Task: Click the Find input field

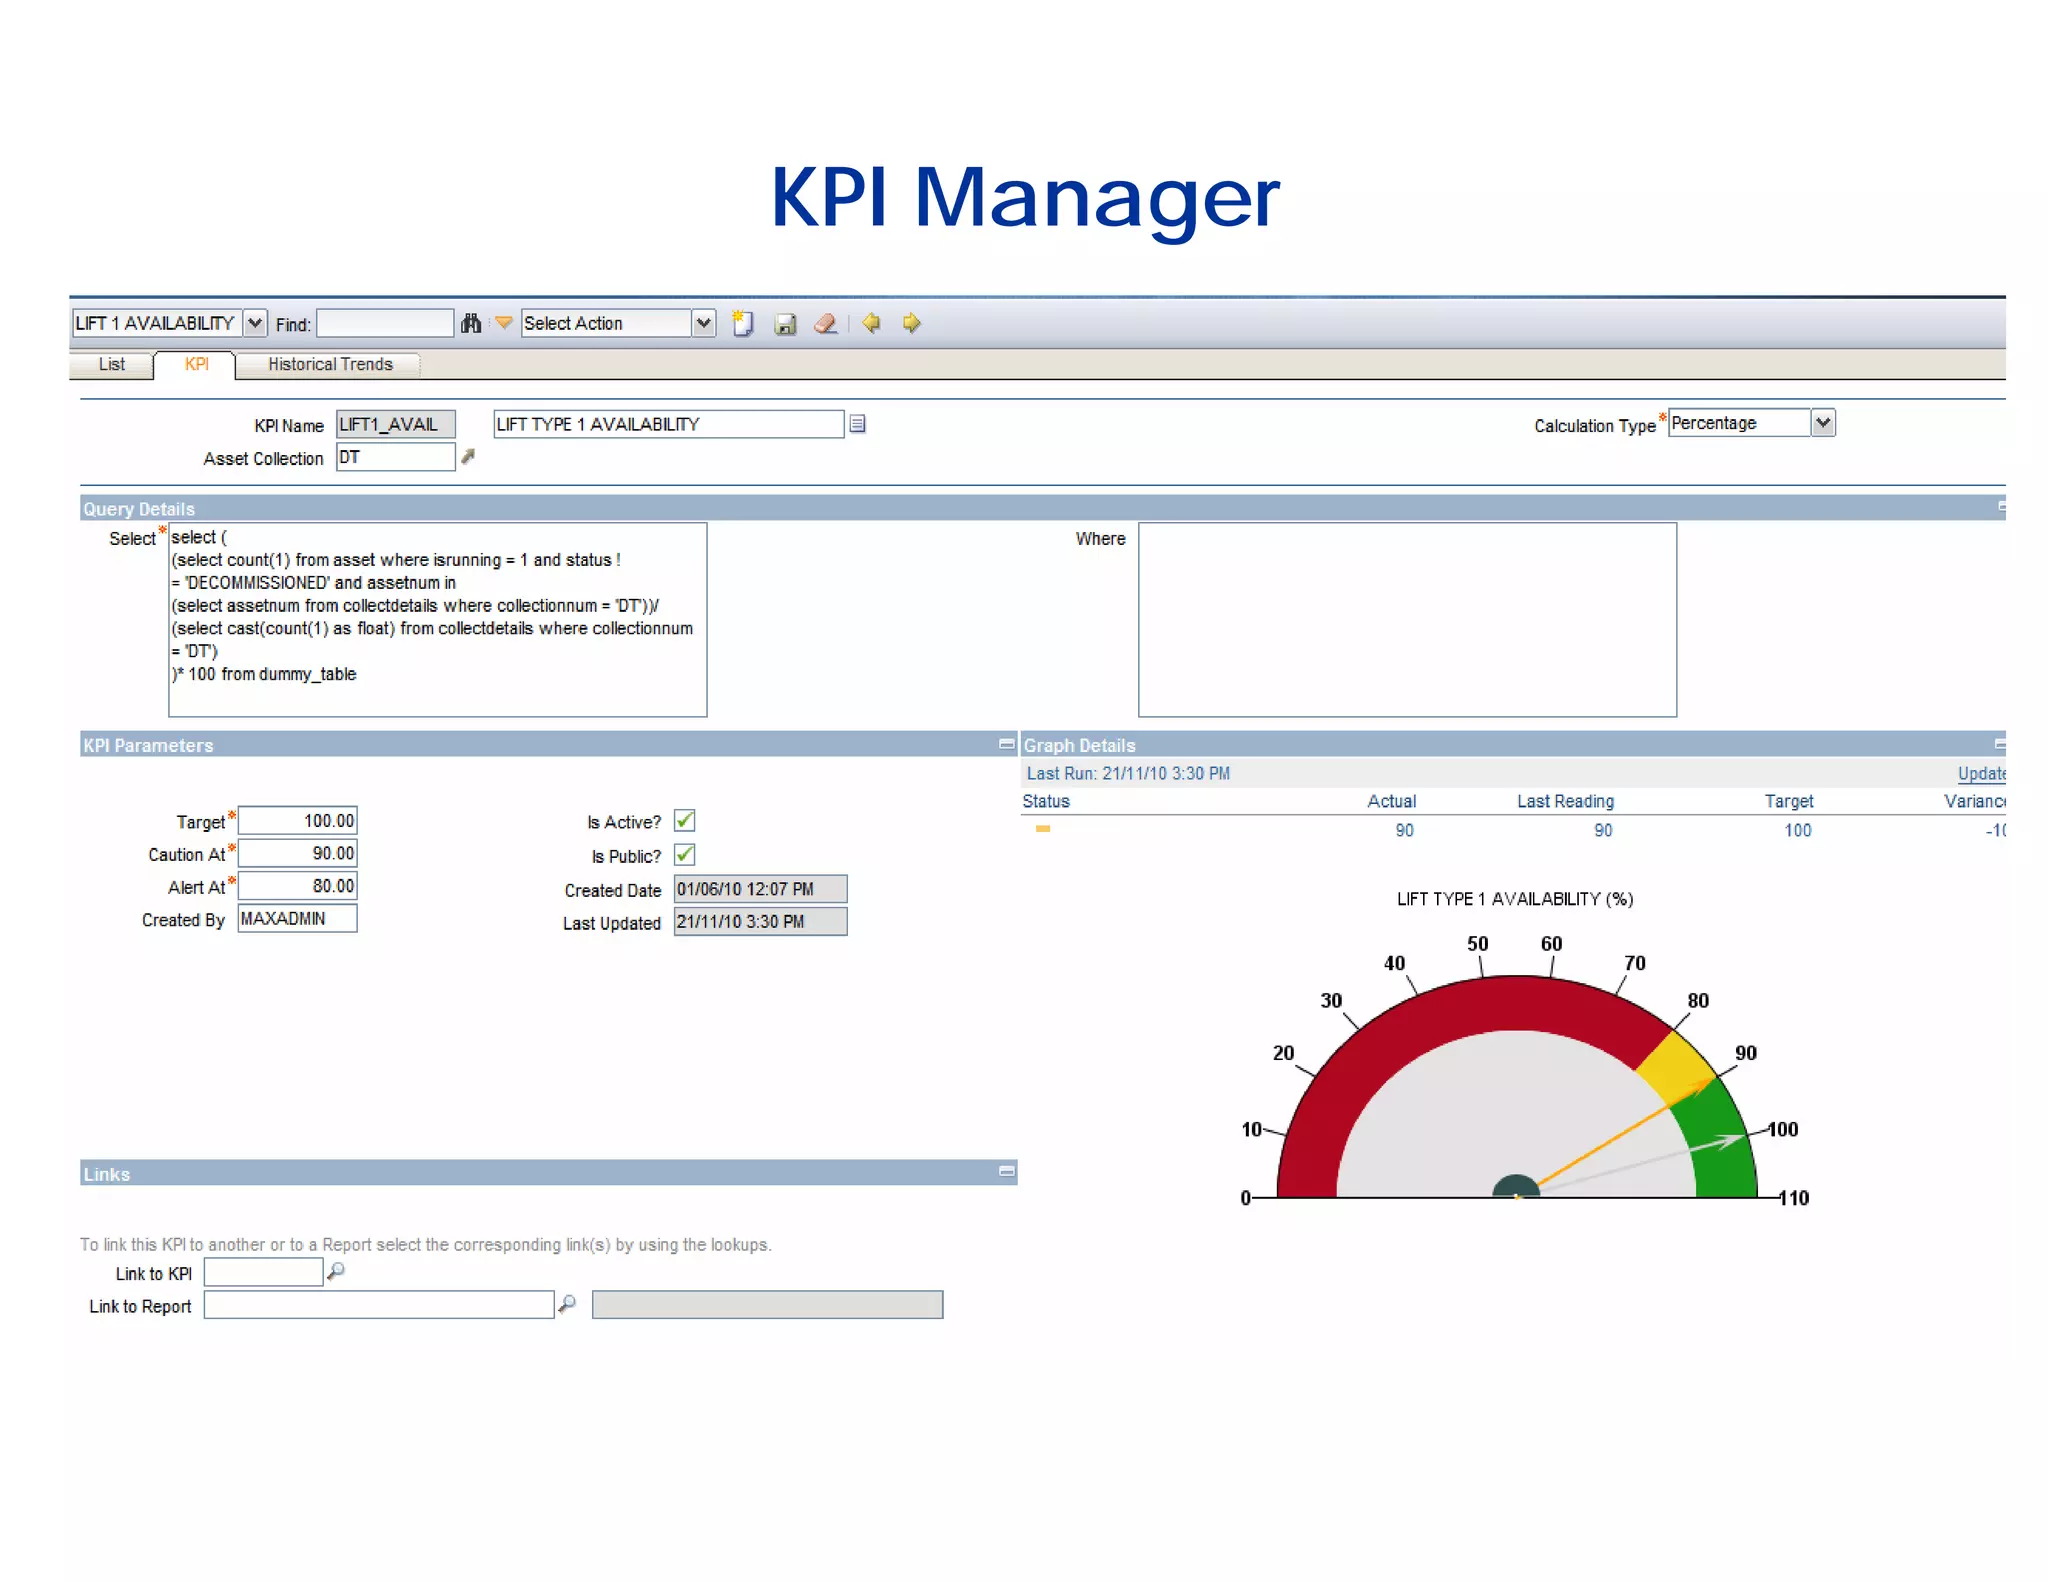Action: coord(385,323)
